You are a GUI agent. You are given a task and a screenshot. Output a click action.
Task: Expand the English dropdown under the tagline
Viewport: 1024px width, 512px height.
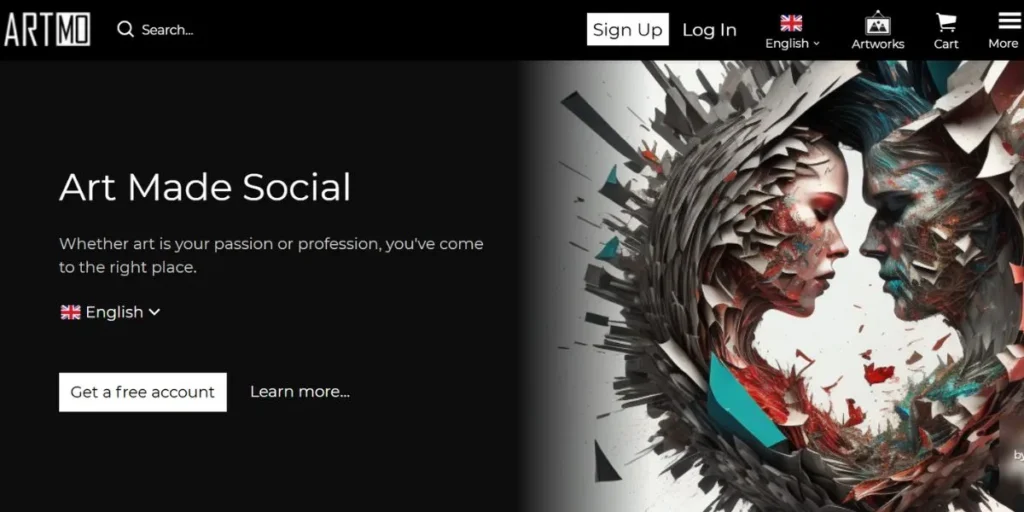tap(110, 312)
